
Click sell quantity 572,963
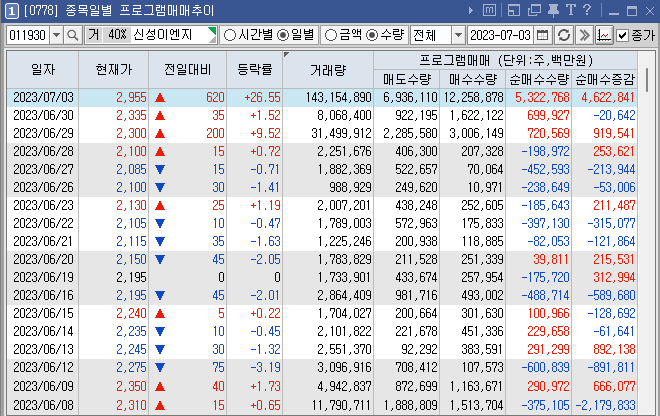click(x=416, y=224)
